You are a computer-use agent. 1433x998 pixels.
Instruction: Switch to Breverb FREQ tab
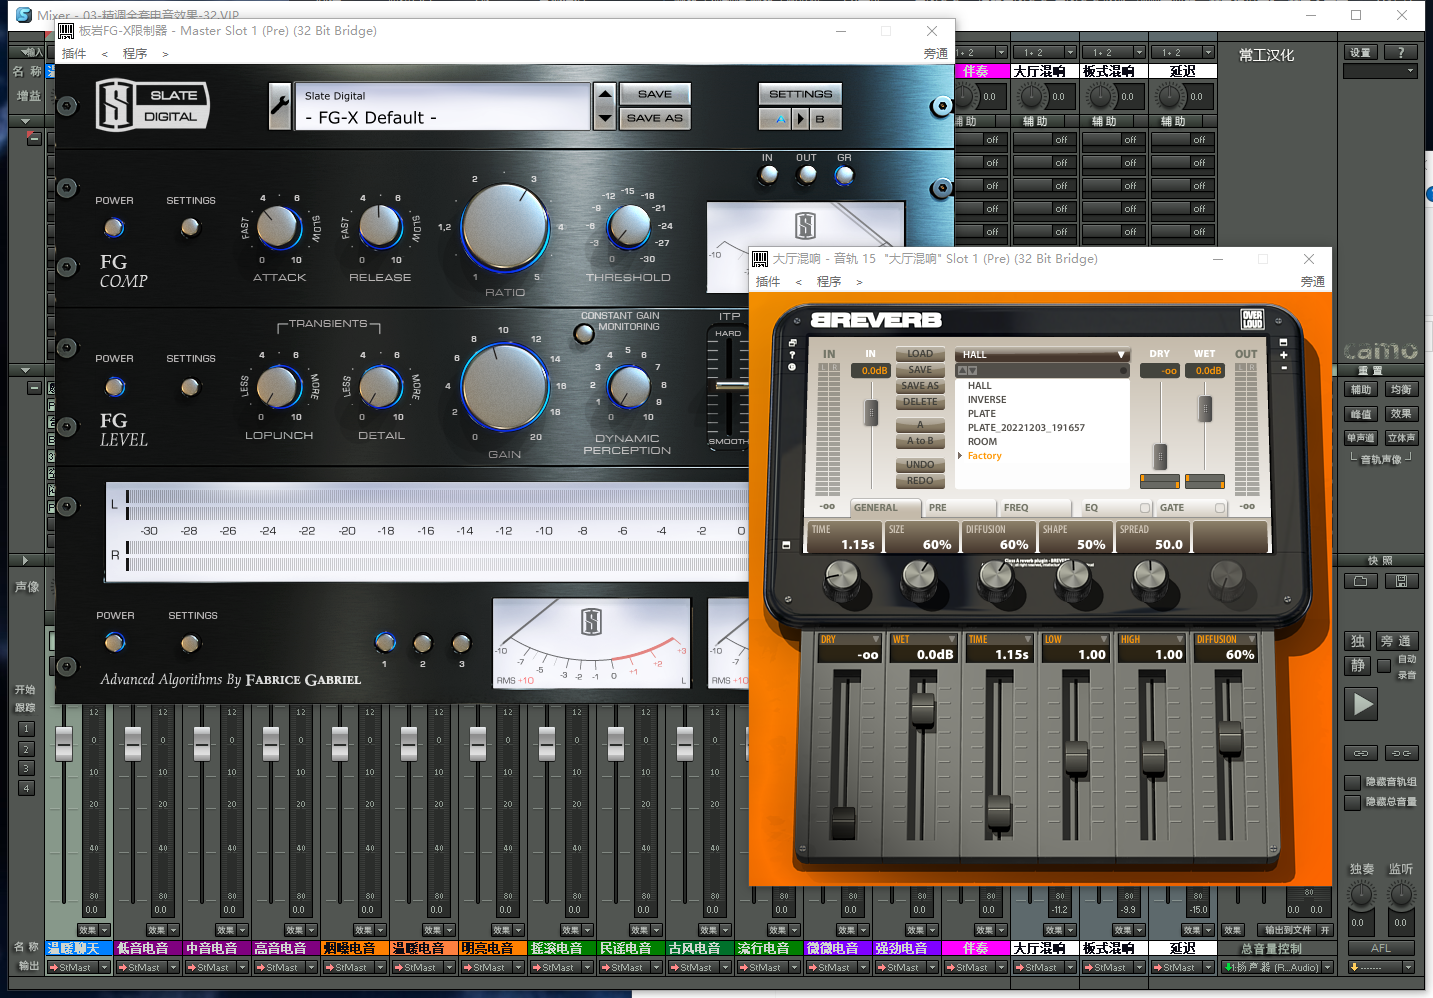click(x=1034, y=508)
